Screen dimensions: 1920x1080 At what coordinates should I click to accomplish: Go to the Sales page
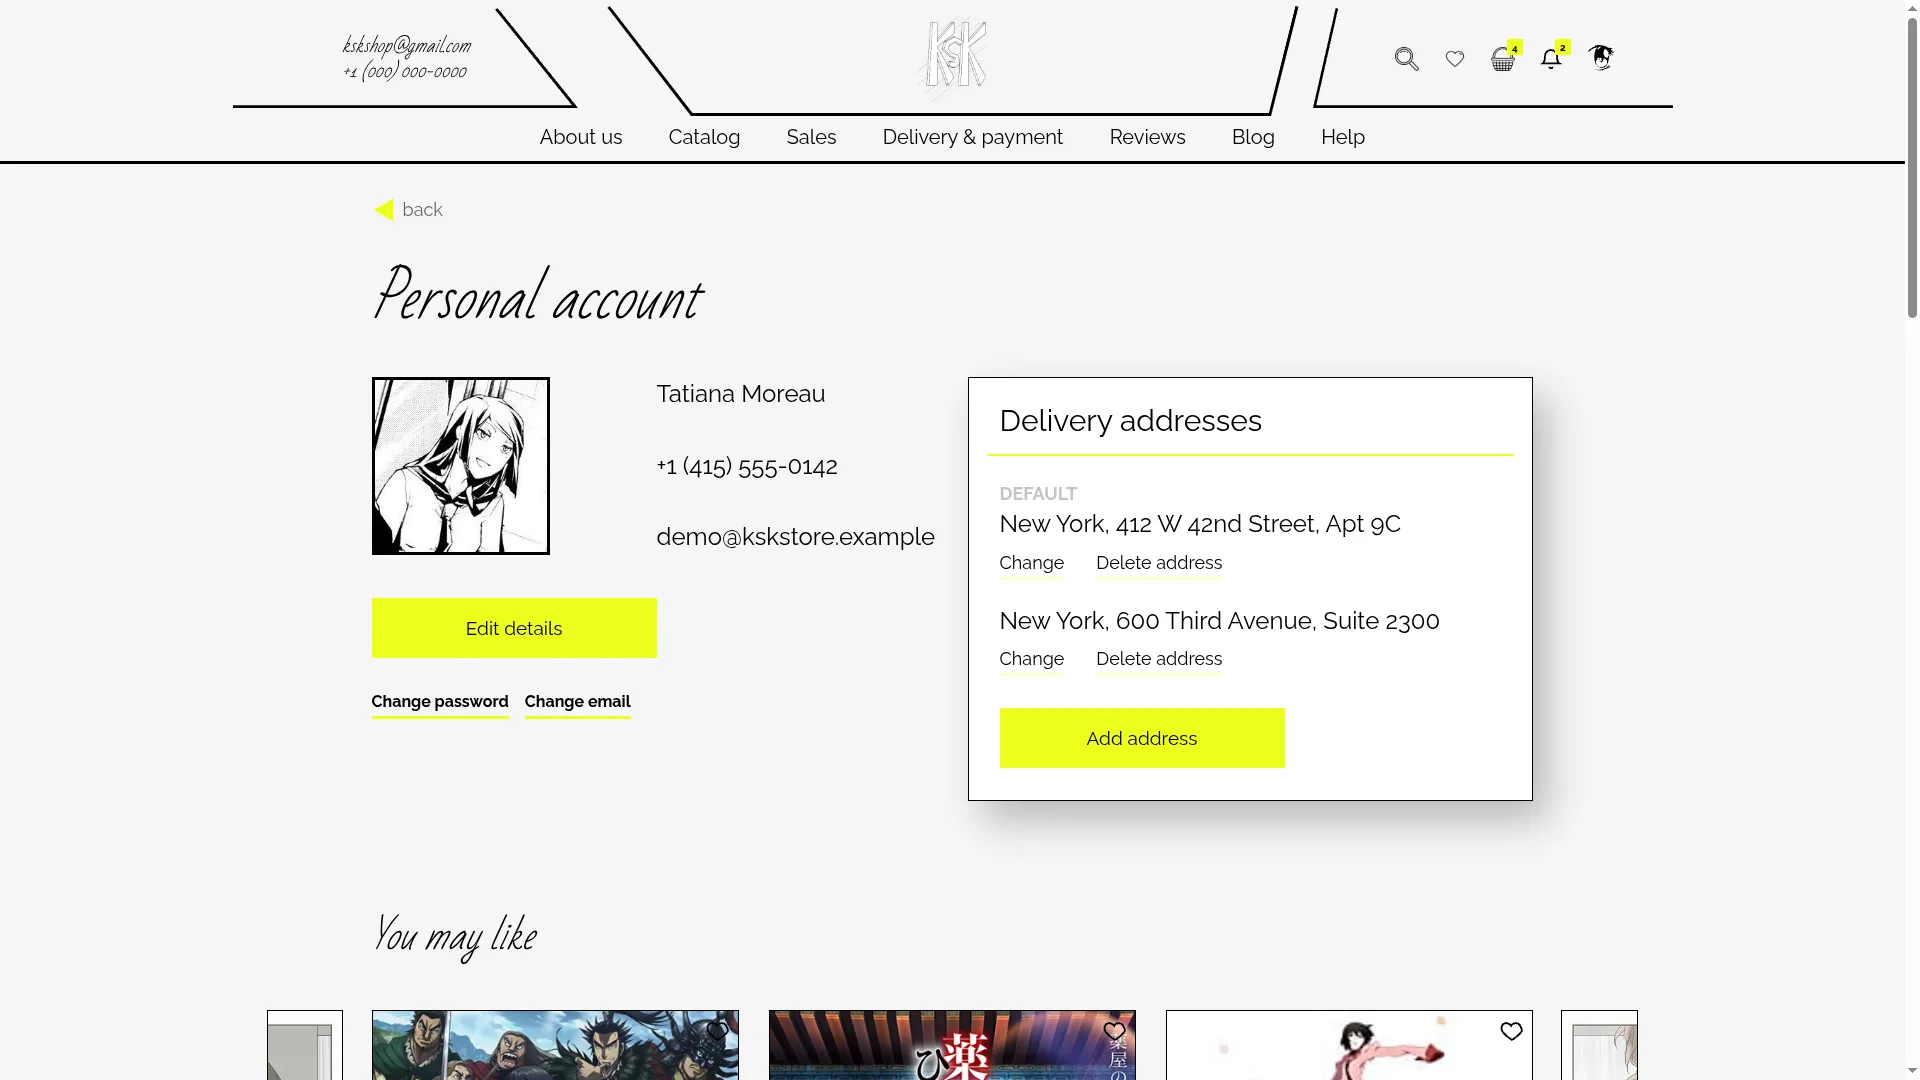pos(811,137)
